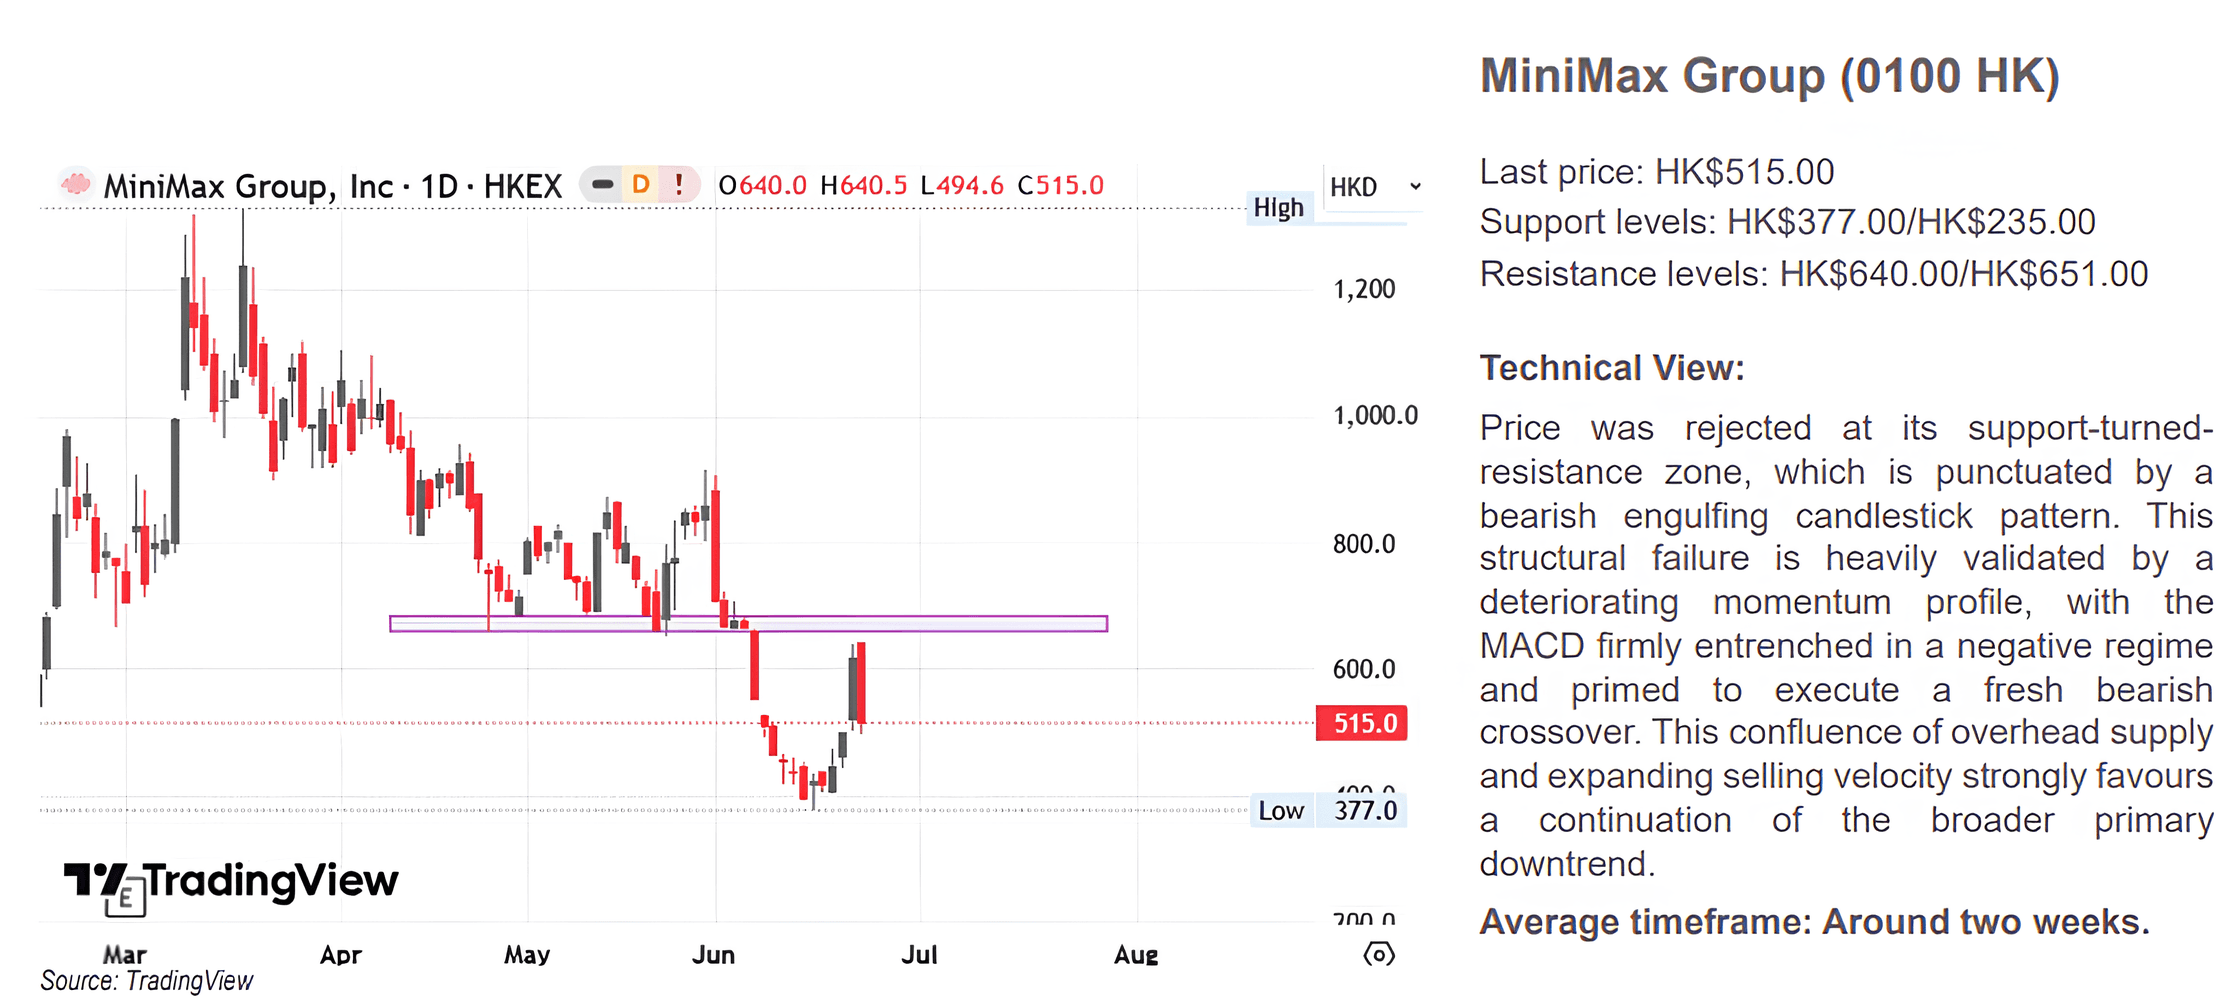
Task: Click the TradingView logo
Action: coord(231,881)
